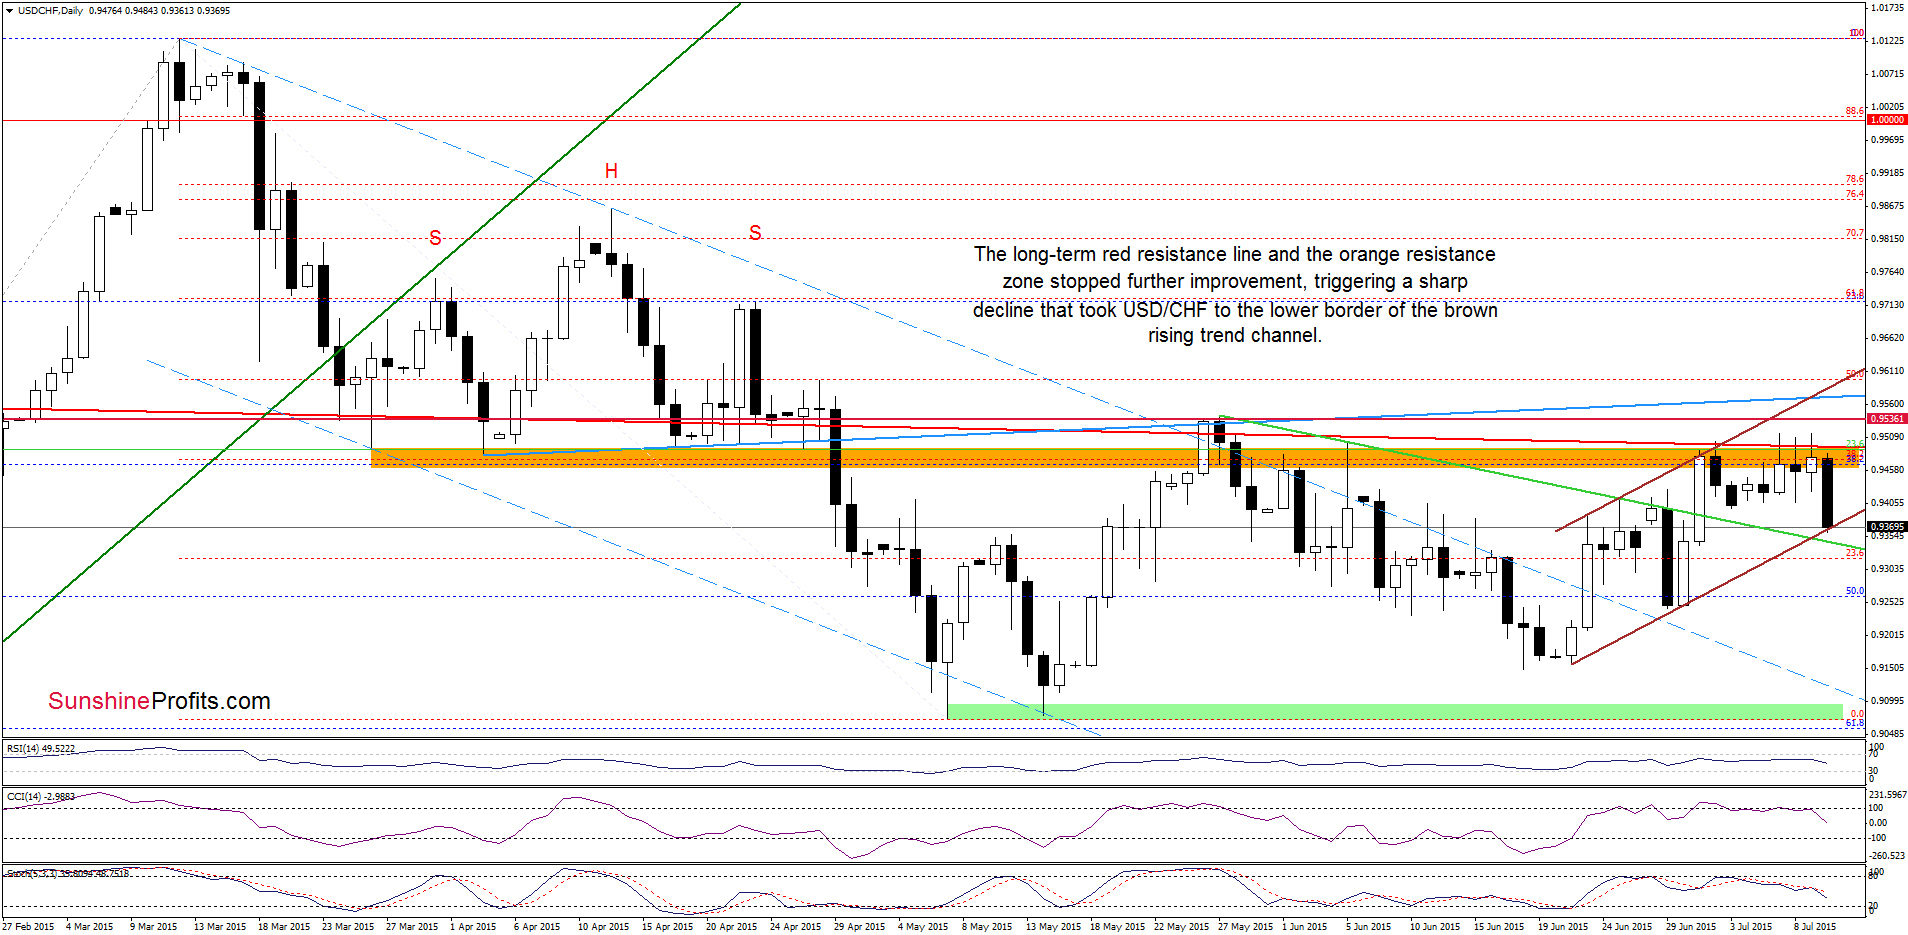Click the 88.6 Fibonacci level label
Screen dimensions: 1908x935
(x=1854, y=111)
